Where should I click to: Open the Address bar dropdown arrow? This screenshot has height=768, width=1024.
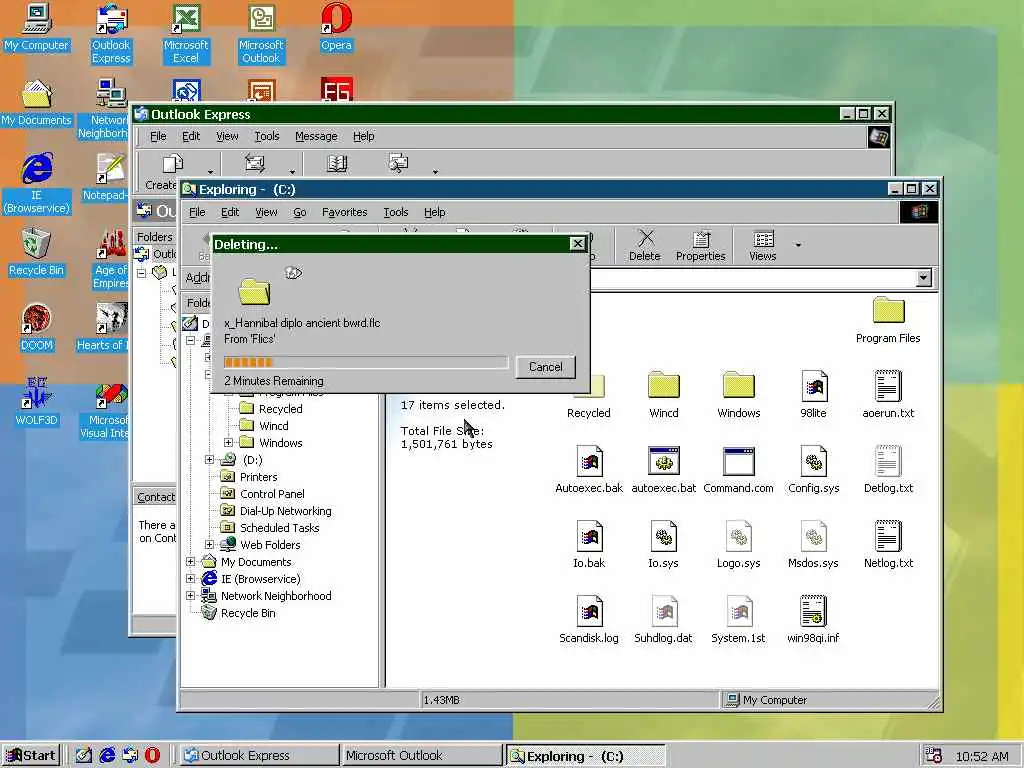tap(923, 278)
